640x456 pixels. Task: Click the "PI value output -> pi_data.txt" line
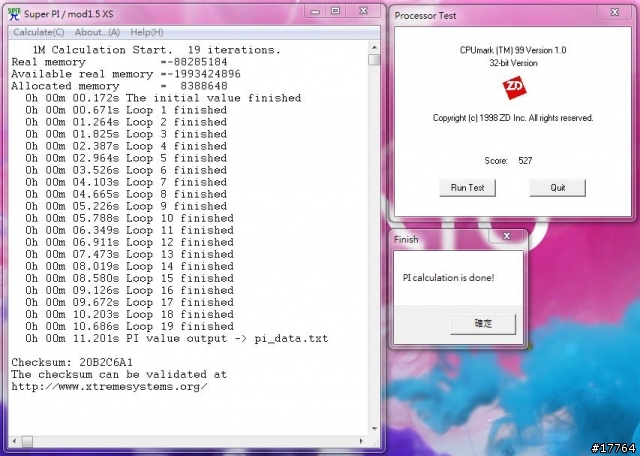point(177,338)
